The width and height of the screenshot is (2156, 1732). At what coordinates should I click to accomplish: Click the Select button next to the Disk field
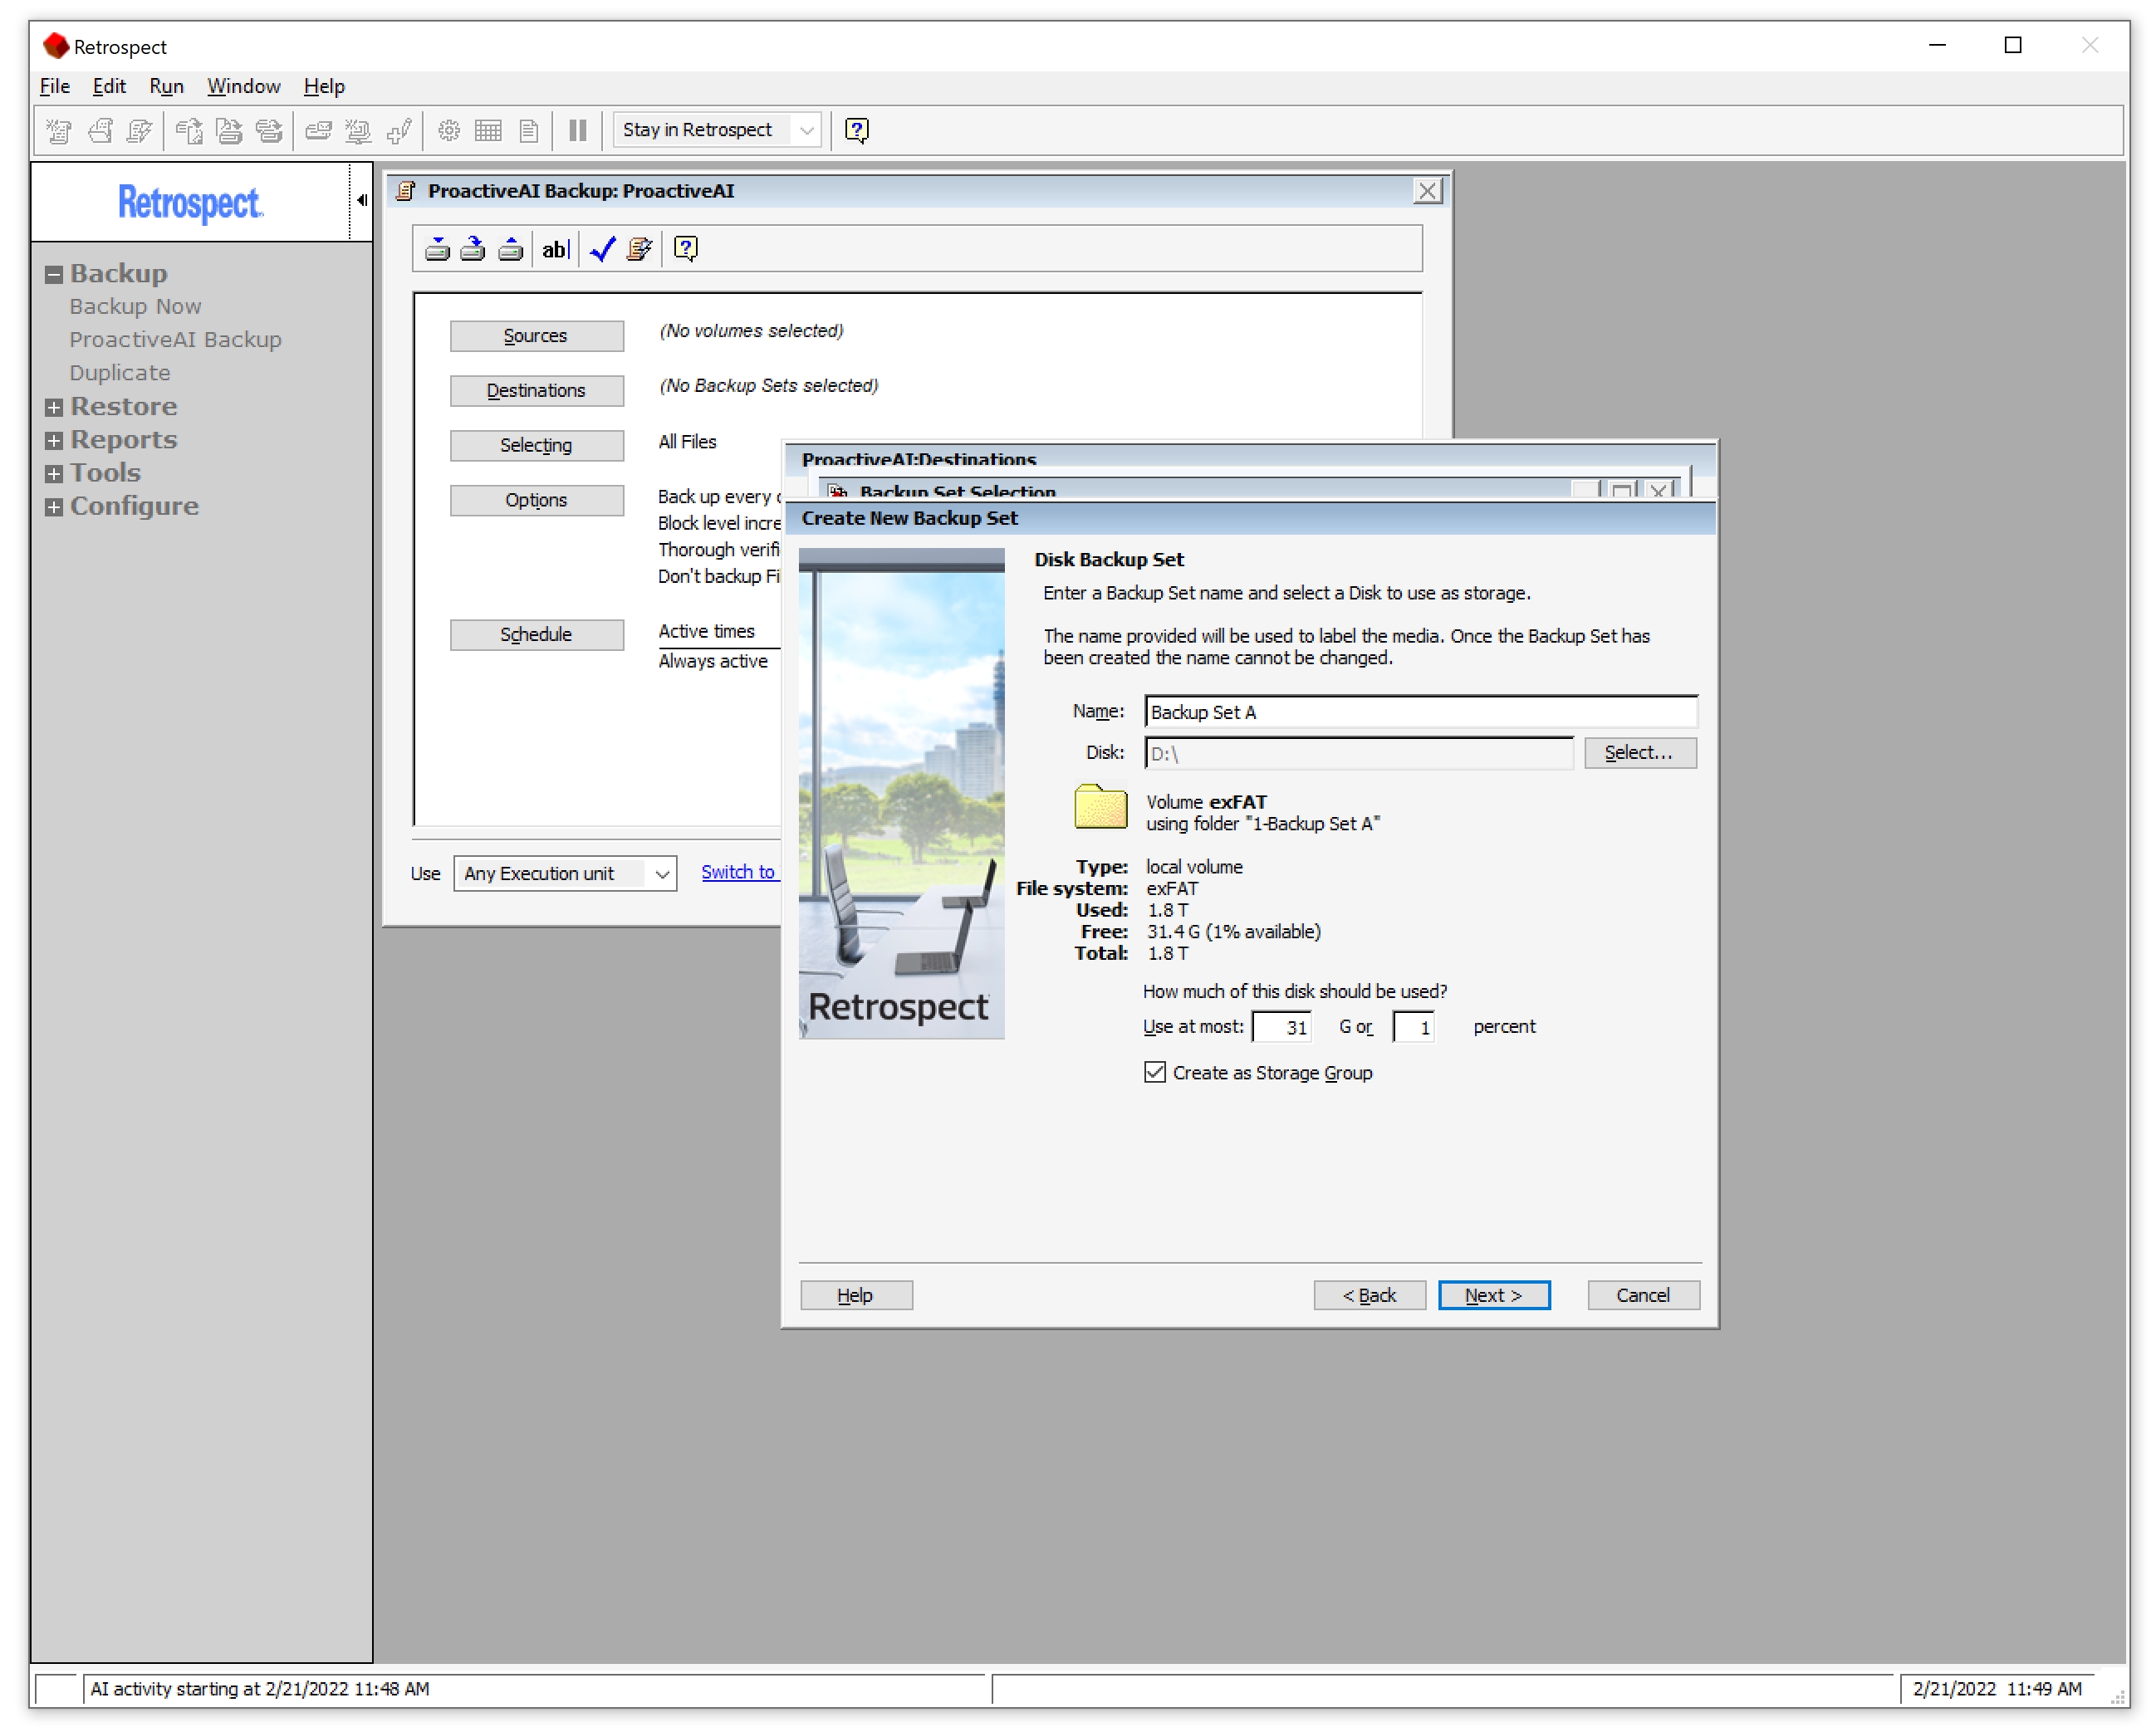click(x=1639, y=752)
